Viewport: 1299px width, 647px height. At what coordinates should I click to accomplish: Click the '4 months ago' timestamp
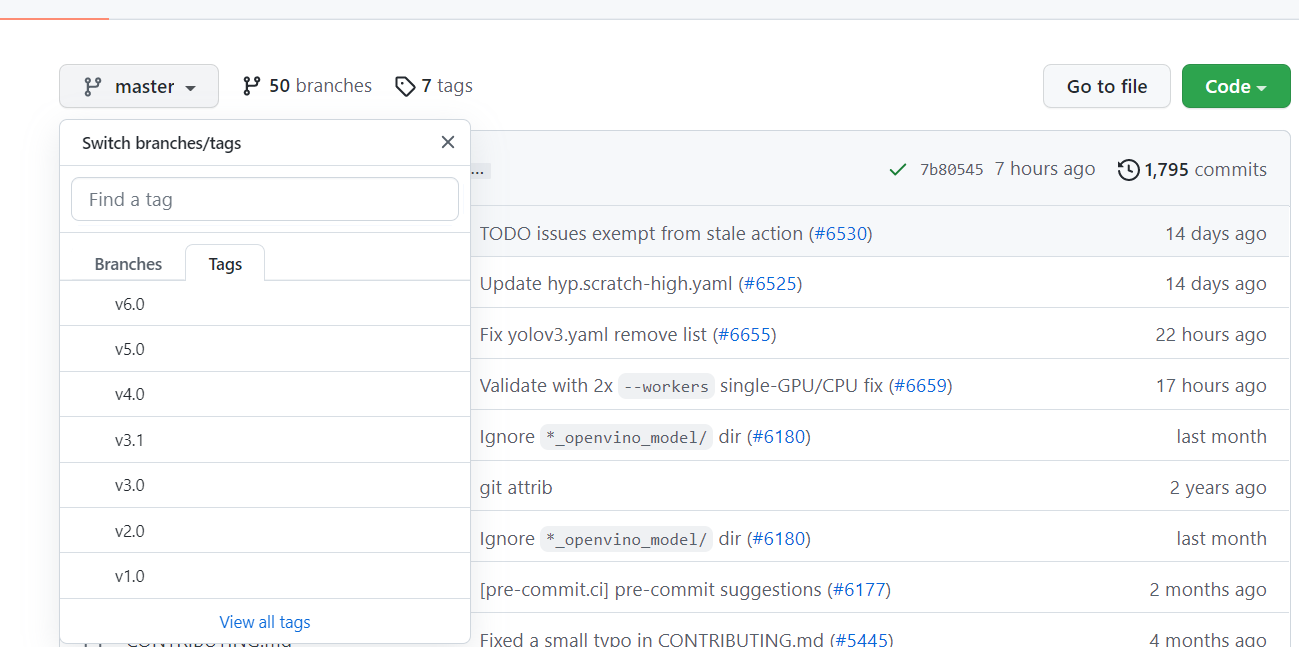point(1208,640)
